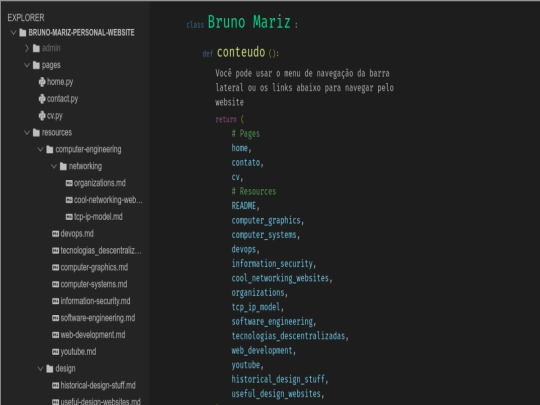Click the markdown icon beside web-development.md
540x405 pixels.
[55, 335]
